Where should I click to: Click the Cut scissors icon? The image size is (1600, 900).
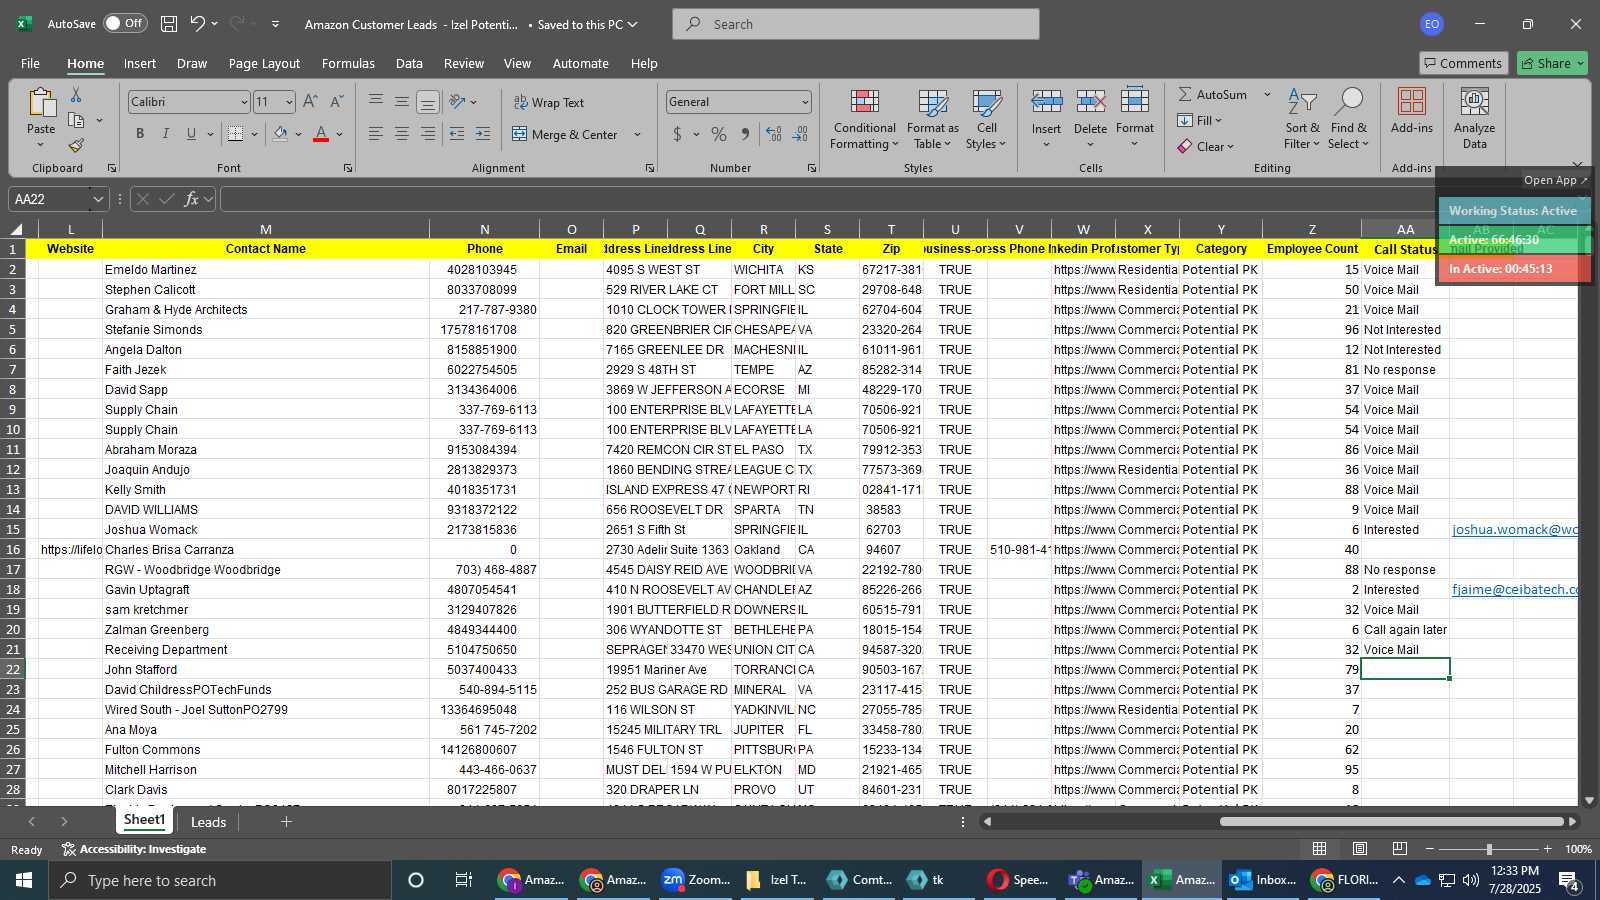pos(76,94)
